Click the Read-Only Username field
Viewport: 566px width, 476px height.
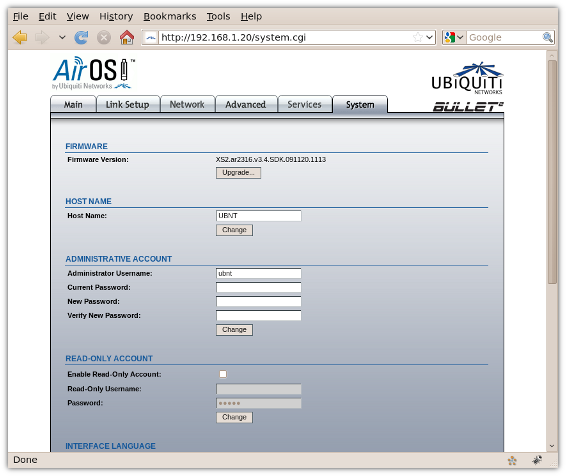pyautogui.click(x=258, y=389)
